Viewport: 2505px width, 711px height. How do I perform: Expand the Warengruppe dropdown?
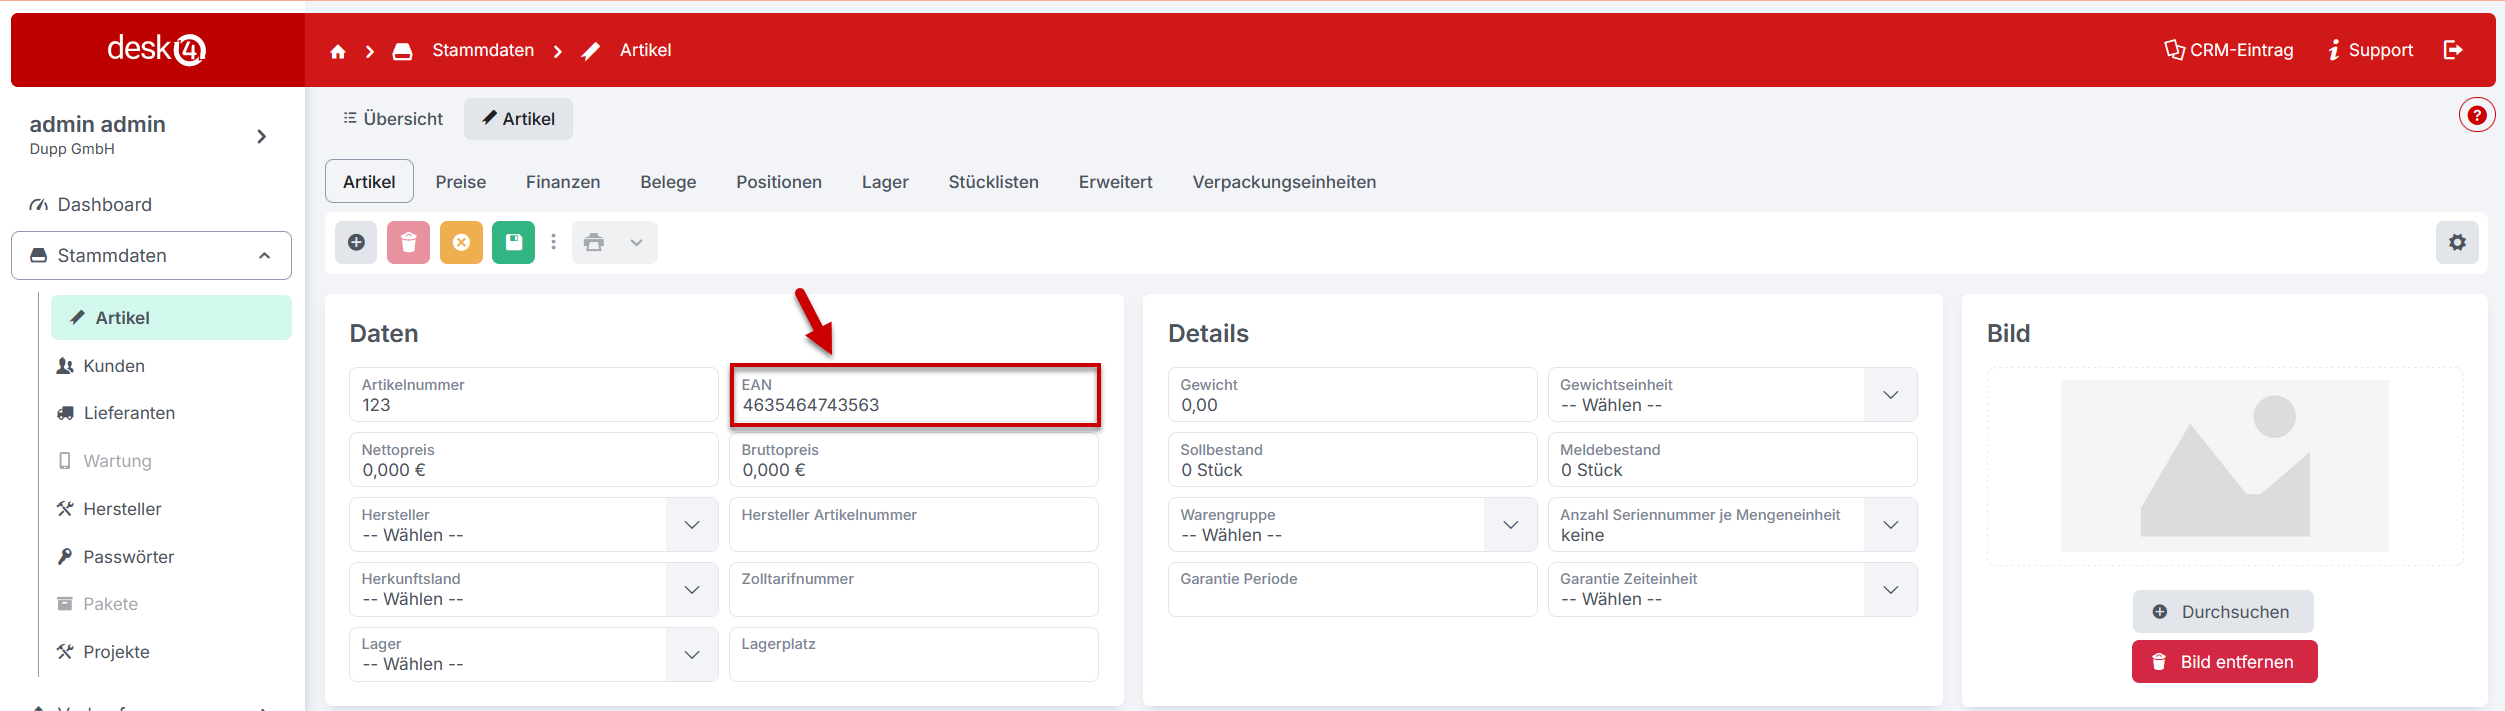[x=1510, y=525]
